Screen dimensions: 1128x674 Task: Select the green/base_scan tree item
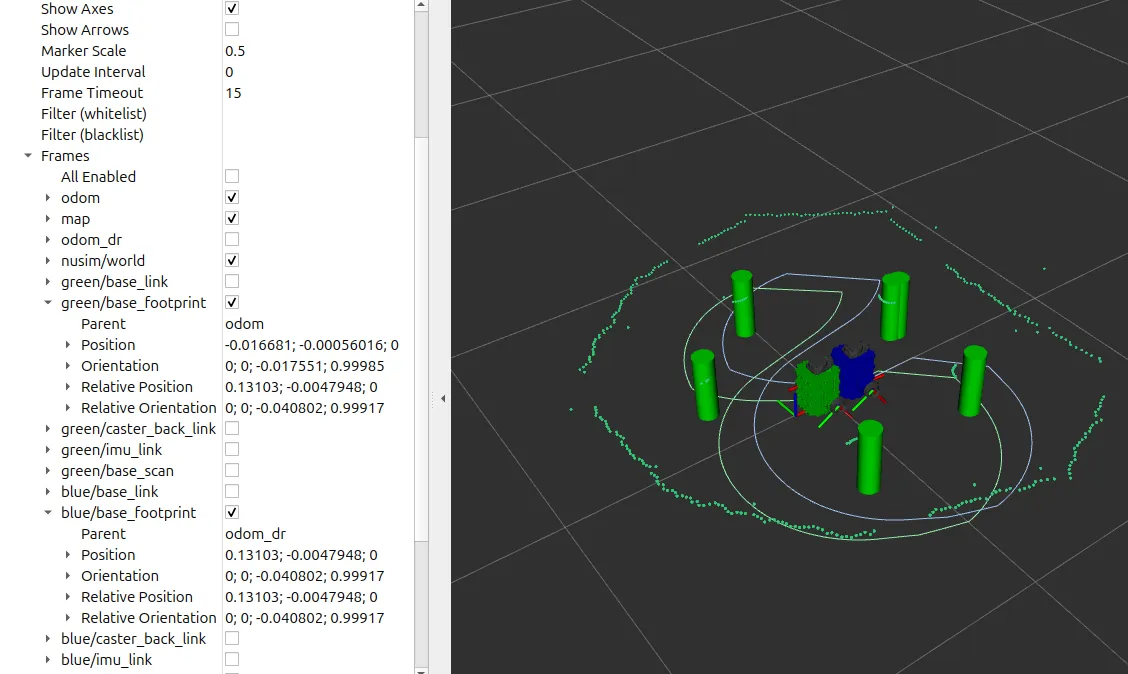coord(117,471)
